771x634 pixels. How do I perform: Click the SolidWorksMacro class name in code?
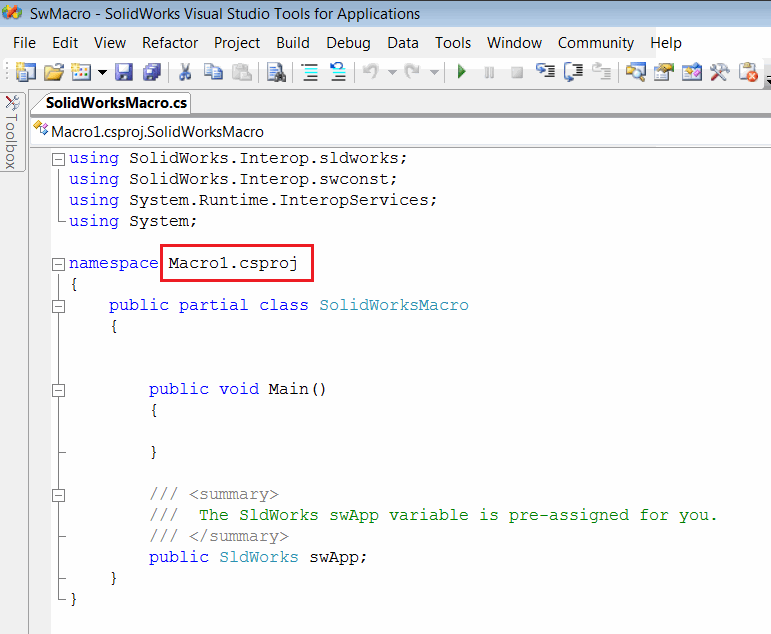pyautogui.click(x=394, y=305)
